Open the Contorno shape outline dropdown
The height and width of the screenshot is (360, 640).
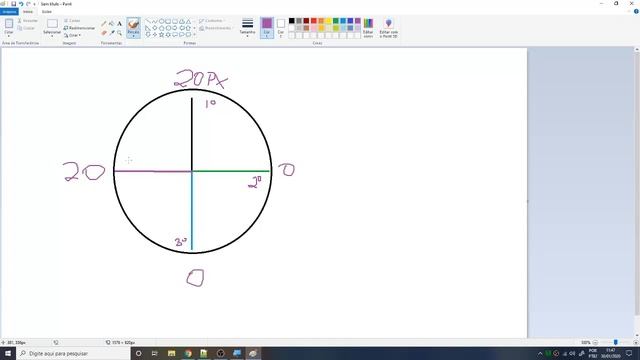[x=212, y=20]
